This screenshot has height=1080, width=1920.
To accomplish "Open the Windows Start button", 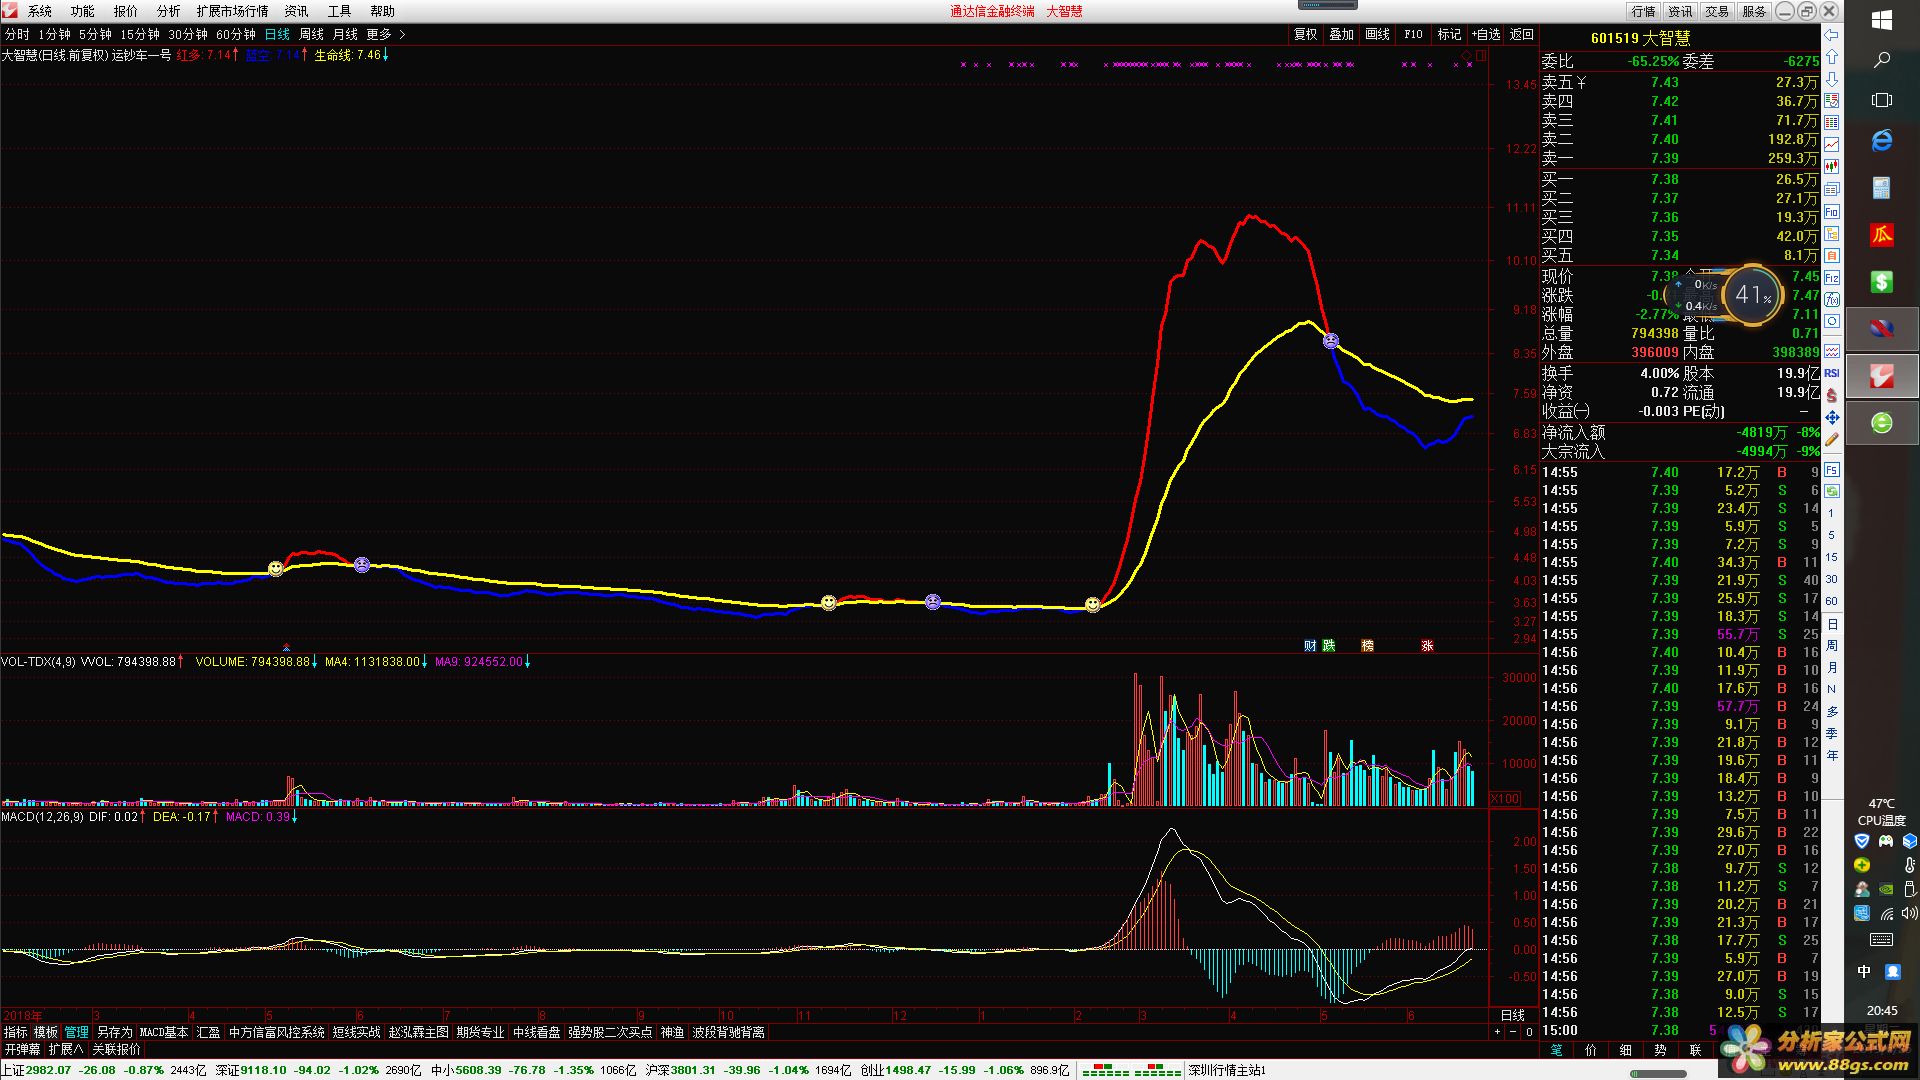I will (1881, 20).
